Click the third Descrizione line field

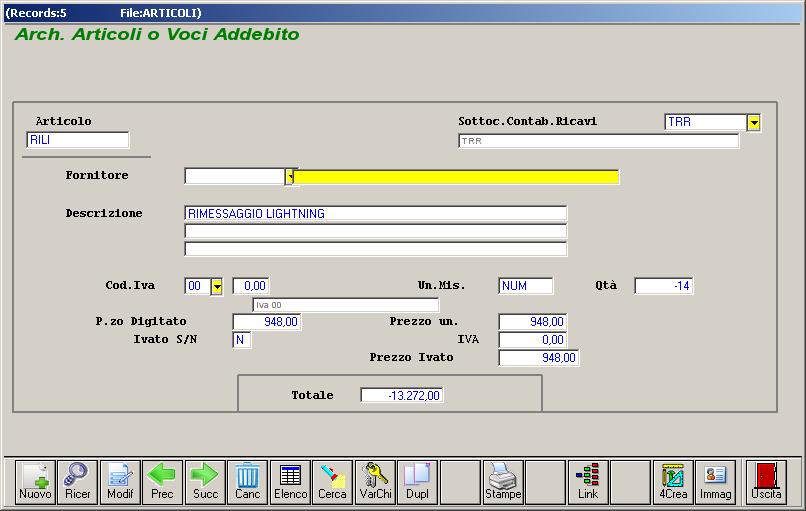[x=376, y=249]
